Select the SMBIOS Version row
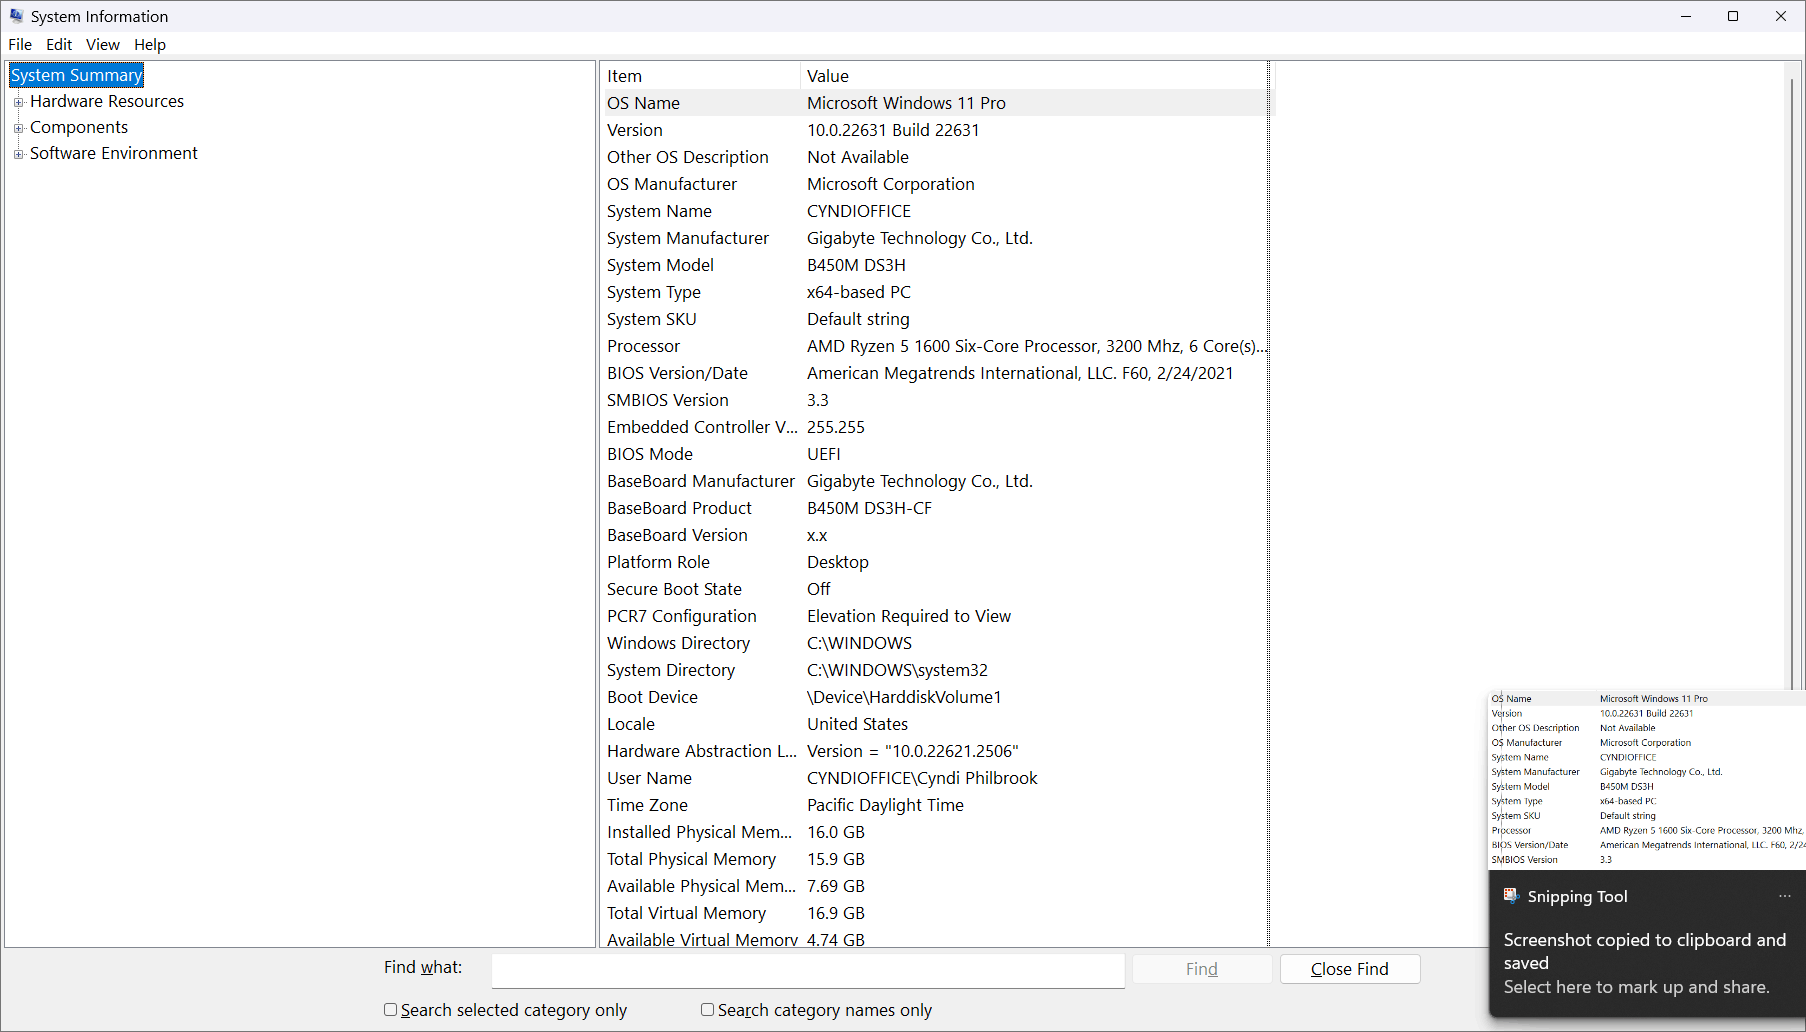1806x1032 pixels. (x=935, y=400)
